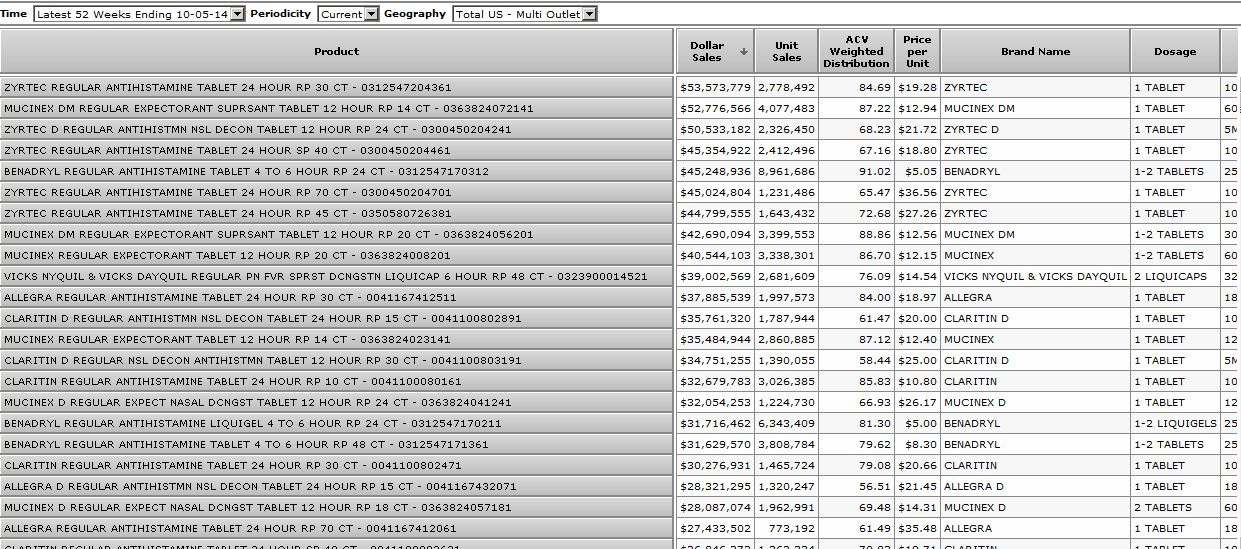The image size is (1241, 549).
Task: Sort by Unit Sales column header
Action: pos(786,51)
